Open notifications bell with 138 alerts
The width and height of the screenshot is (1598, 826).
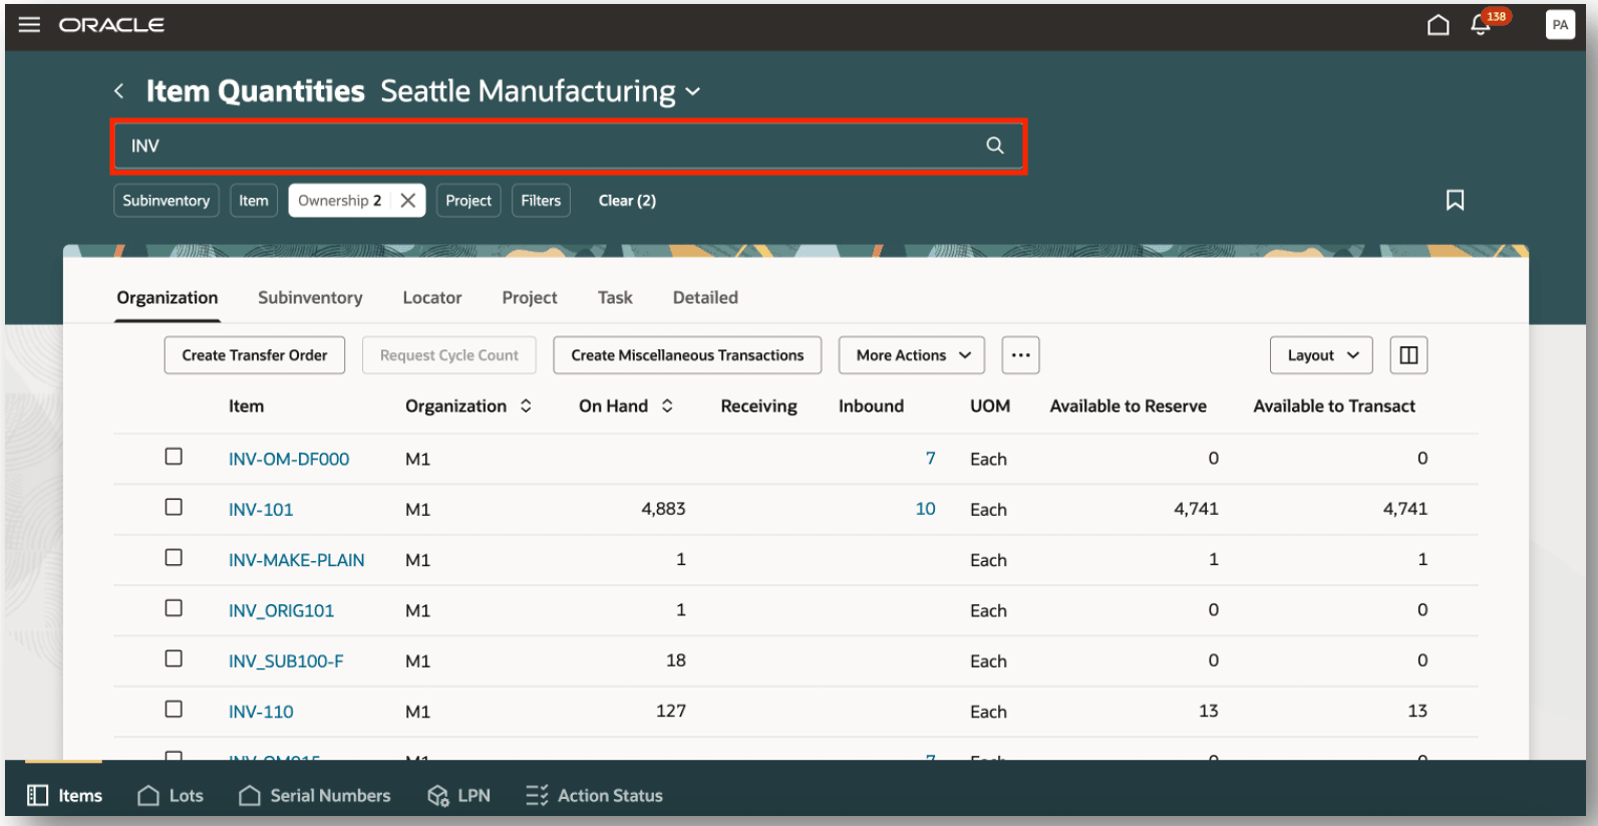[1481, 25]
